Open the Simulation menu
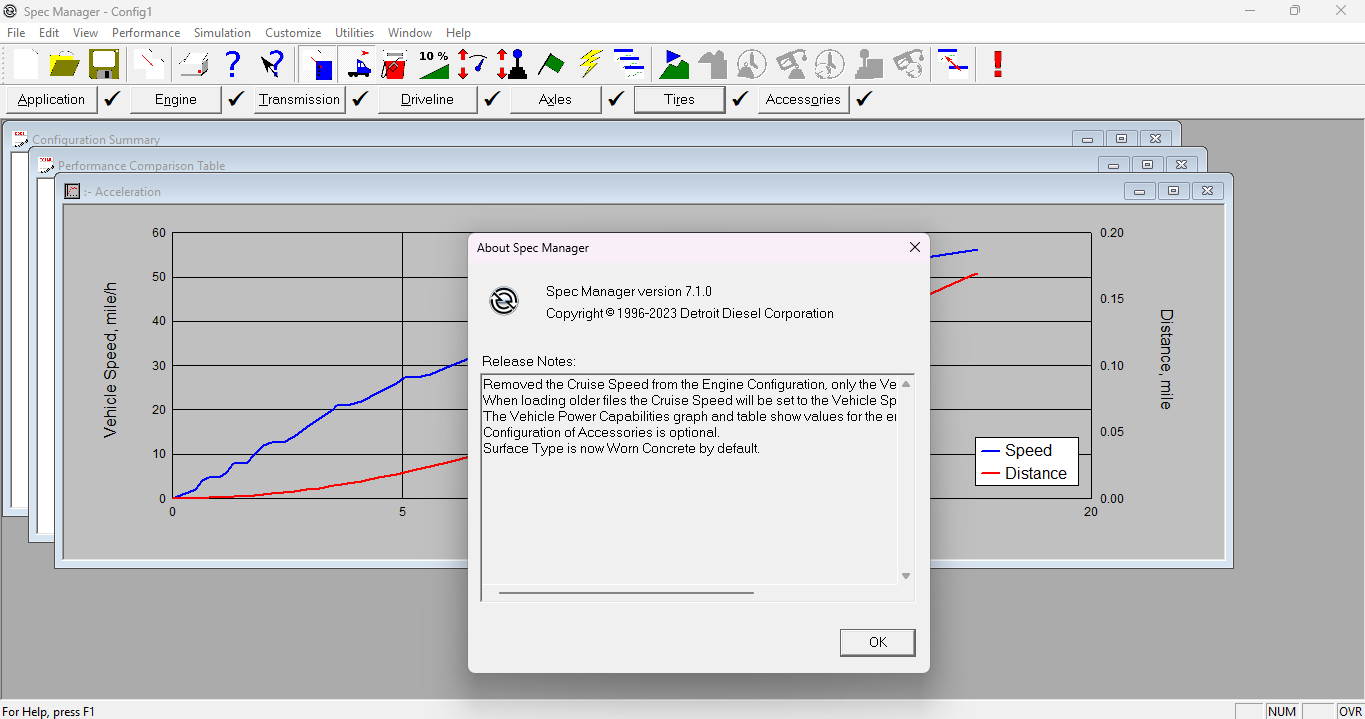 pyautogui.click(x=222, y=33)
